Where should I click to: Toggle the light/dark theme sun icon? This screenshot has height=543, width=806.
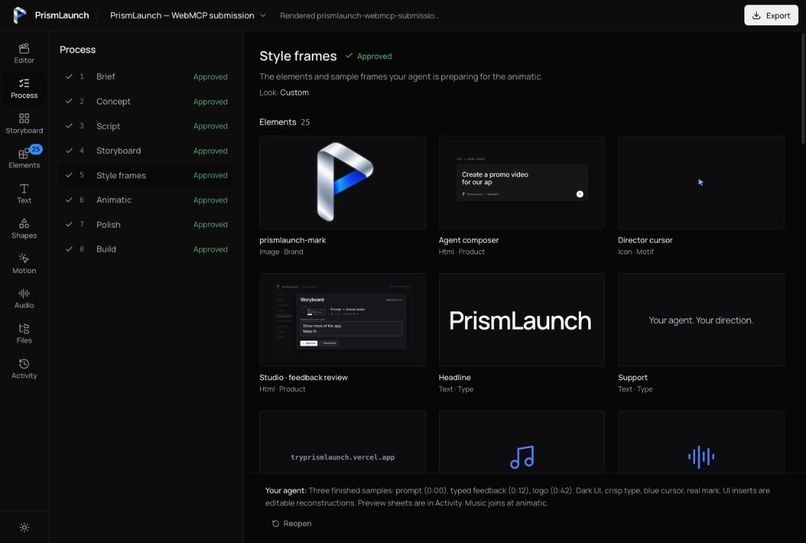coord(24,527)
